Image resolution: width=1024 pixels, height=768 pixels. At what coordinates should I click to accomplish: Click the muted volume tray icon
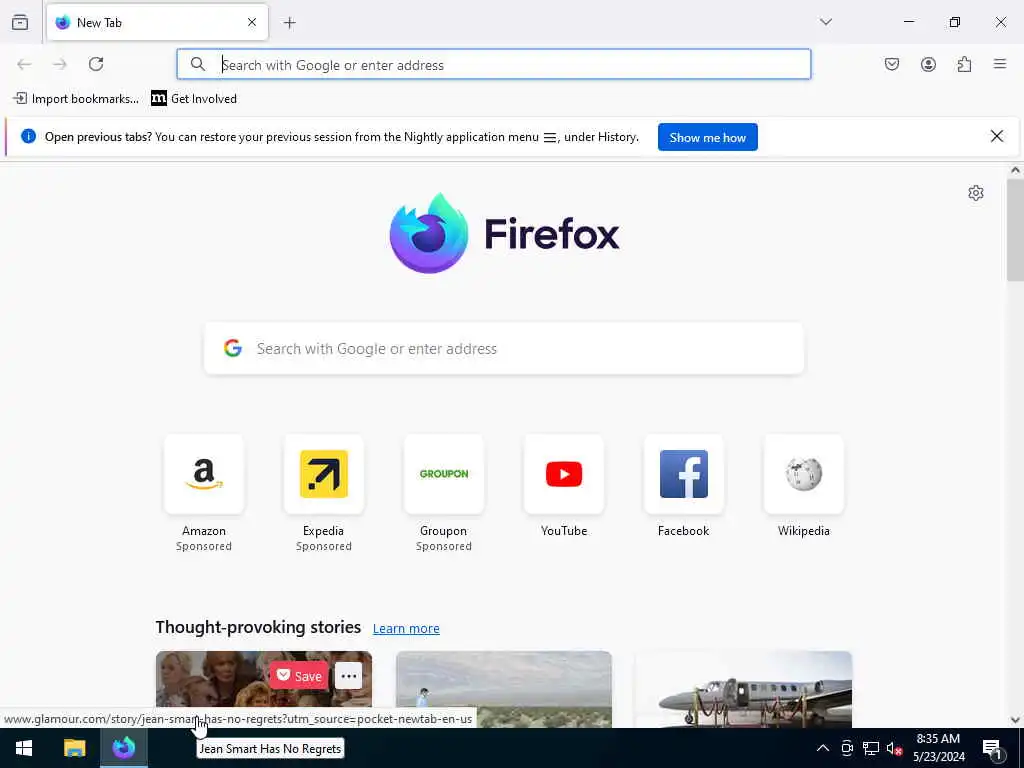pyautogui.click(x=893, y=748)
